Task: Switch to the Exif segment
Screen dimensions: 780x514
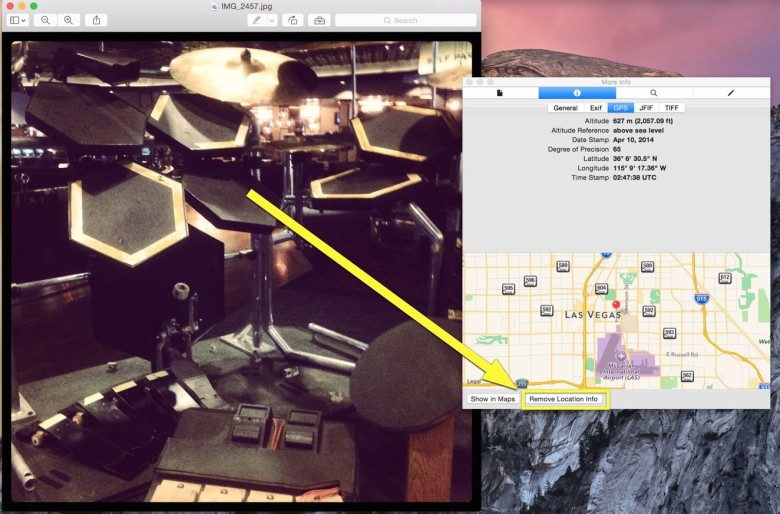Action: [595, 108]
